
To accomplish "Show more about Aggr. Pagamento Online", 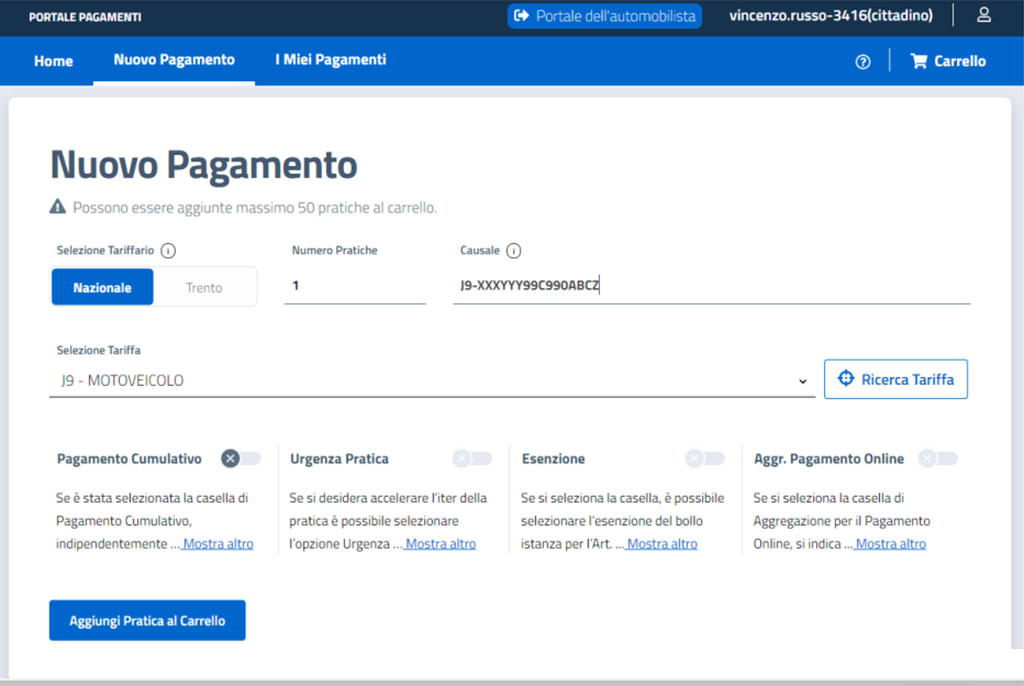I will pos(891,544).
